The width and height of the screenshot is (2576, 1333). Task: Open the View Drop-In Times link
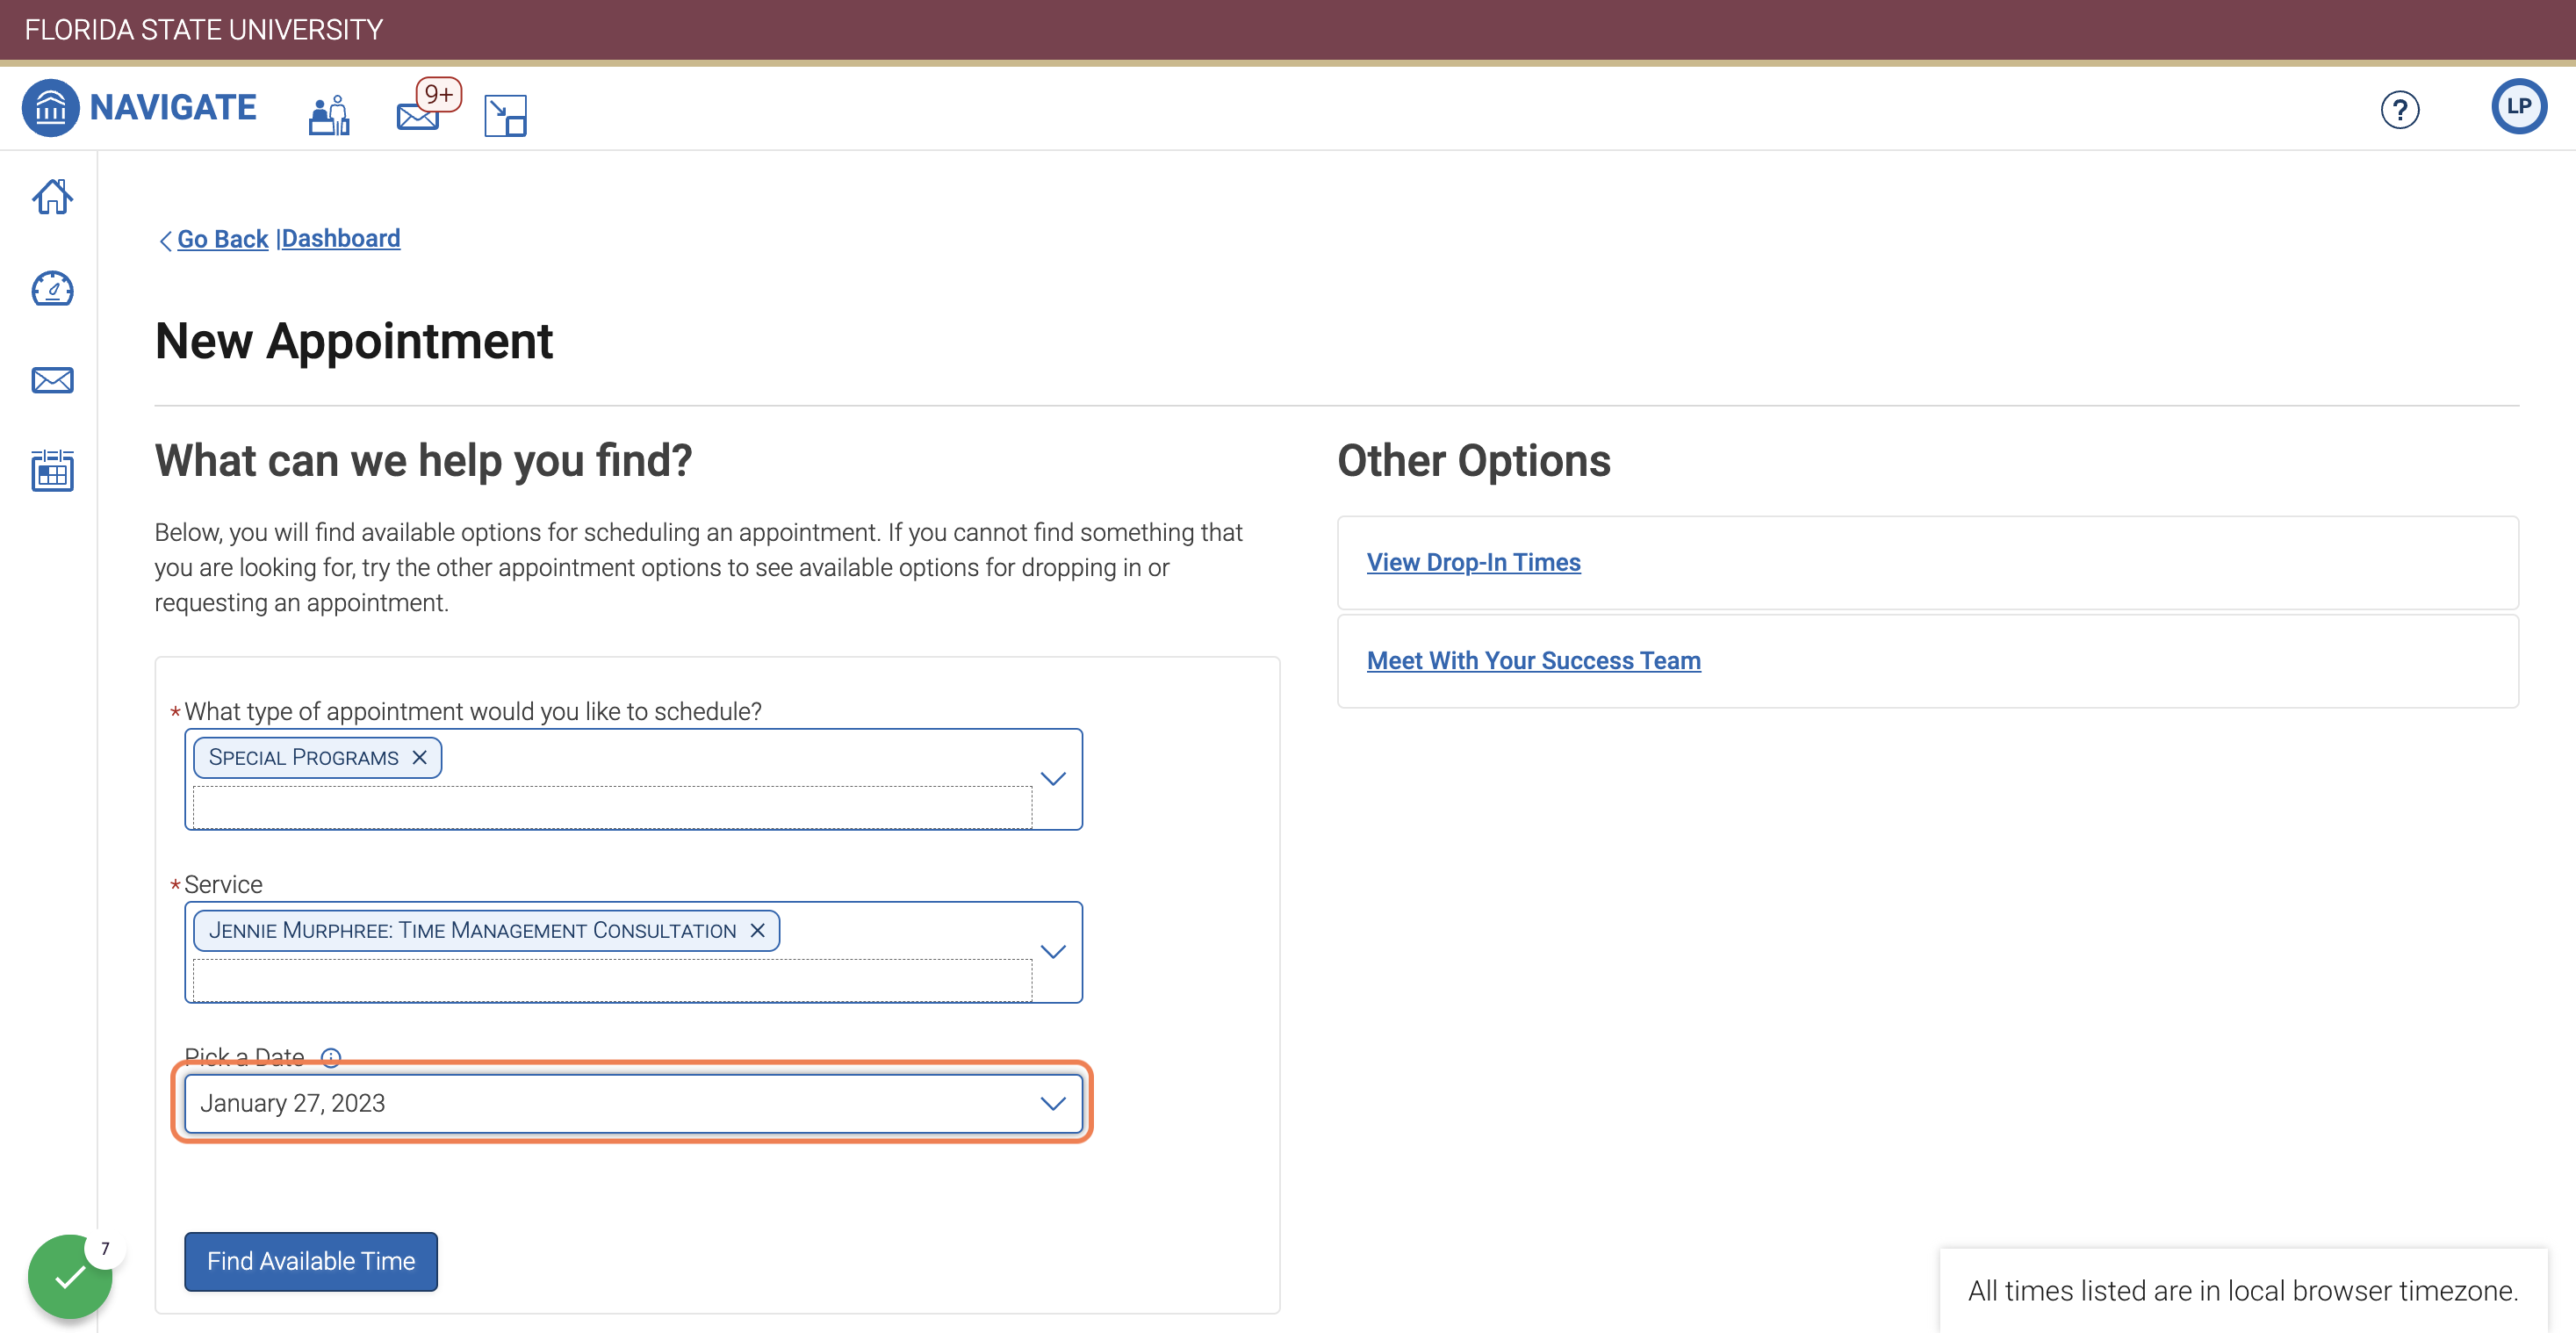click(x=1473, y=562)
